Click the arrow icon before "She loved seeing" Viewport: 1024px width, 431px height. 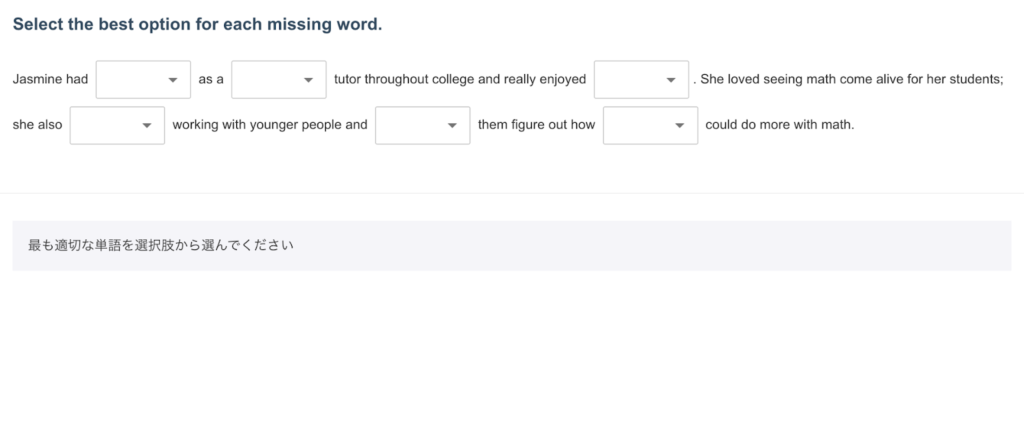click(671, 80)
